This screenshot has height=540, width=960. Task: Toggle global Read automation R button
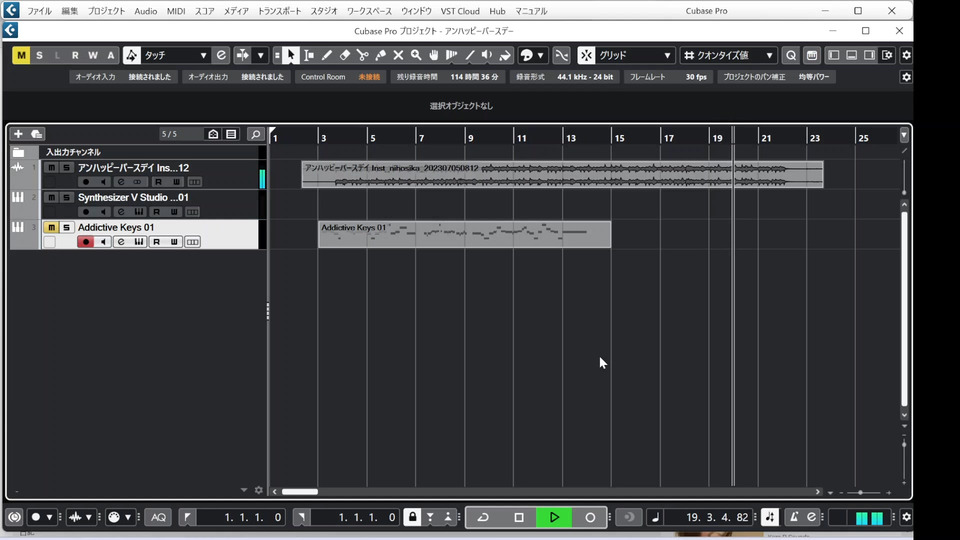click(x=75, y=55)
